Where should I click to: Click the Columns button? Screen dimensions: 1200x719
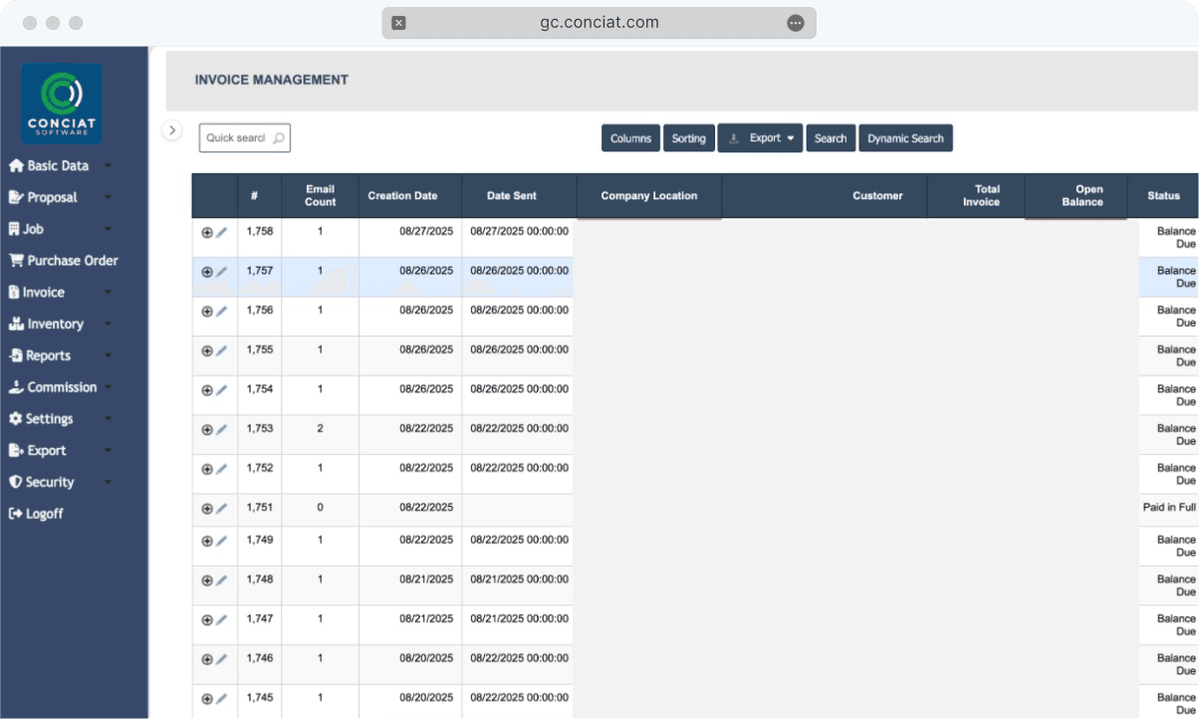(x=631, y=138)
